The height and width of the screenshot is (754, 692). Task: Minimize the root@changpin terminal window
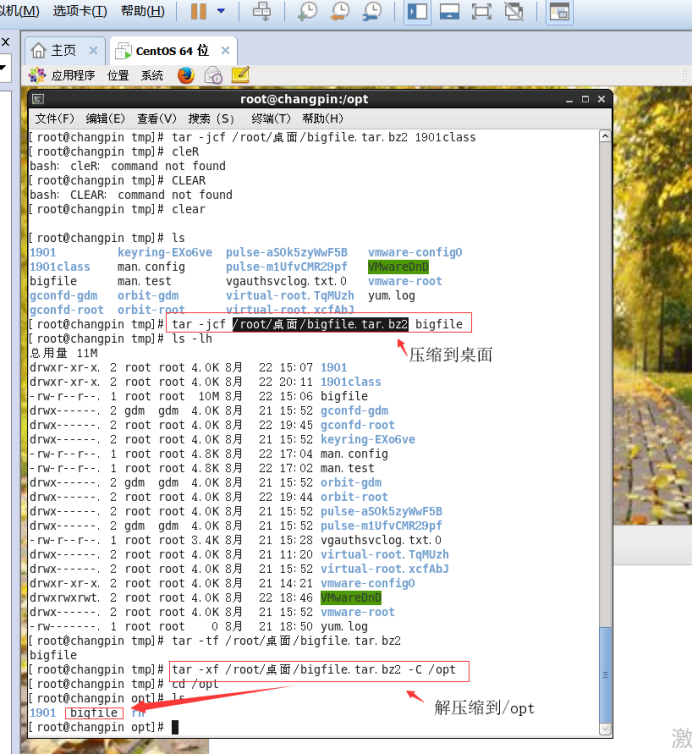pyautogui.click(x=569, y=99)
